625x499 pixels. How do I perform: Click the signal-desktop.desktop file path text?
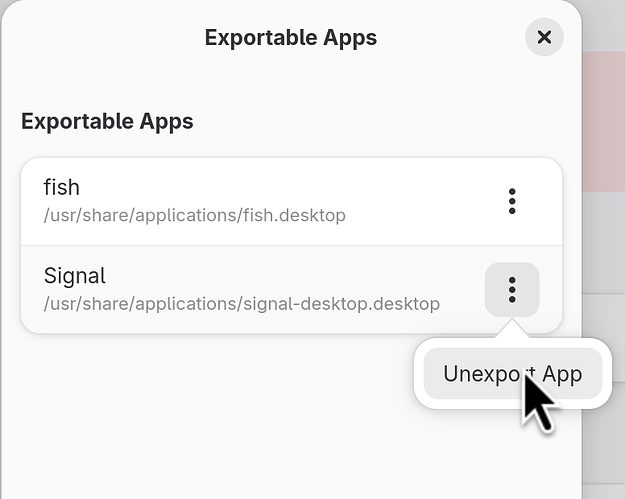(x=242, y=304)
